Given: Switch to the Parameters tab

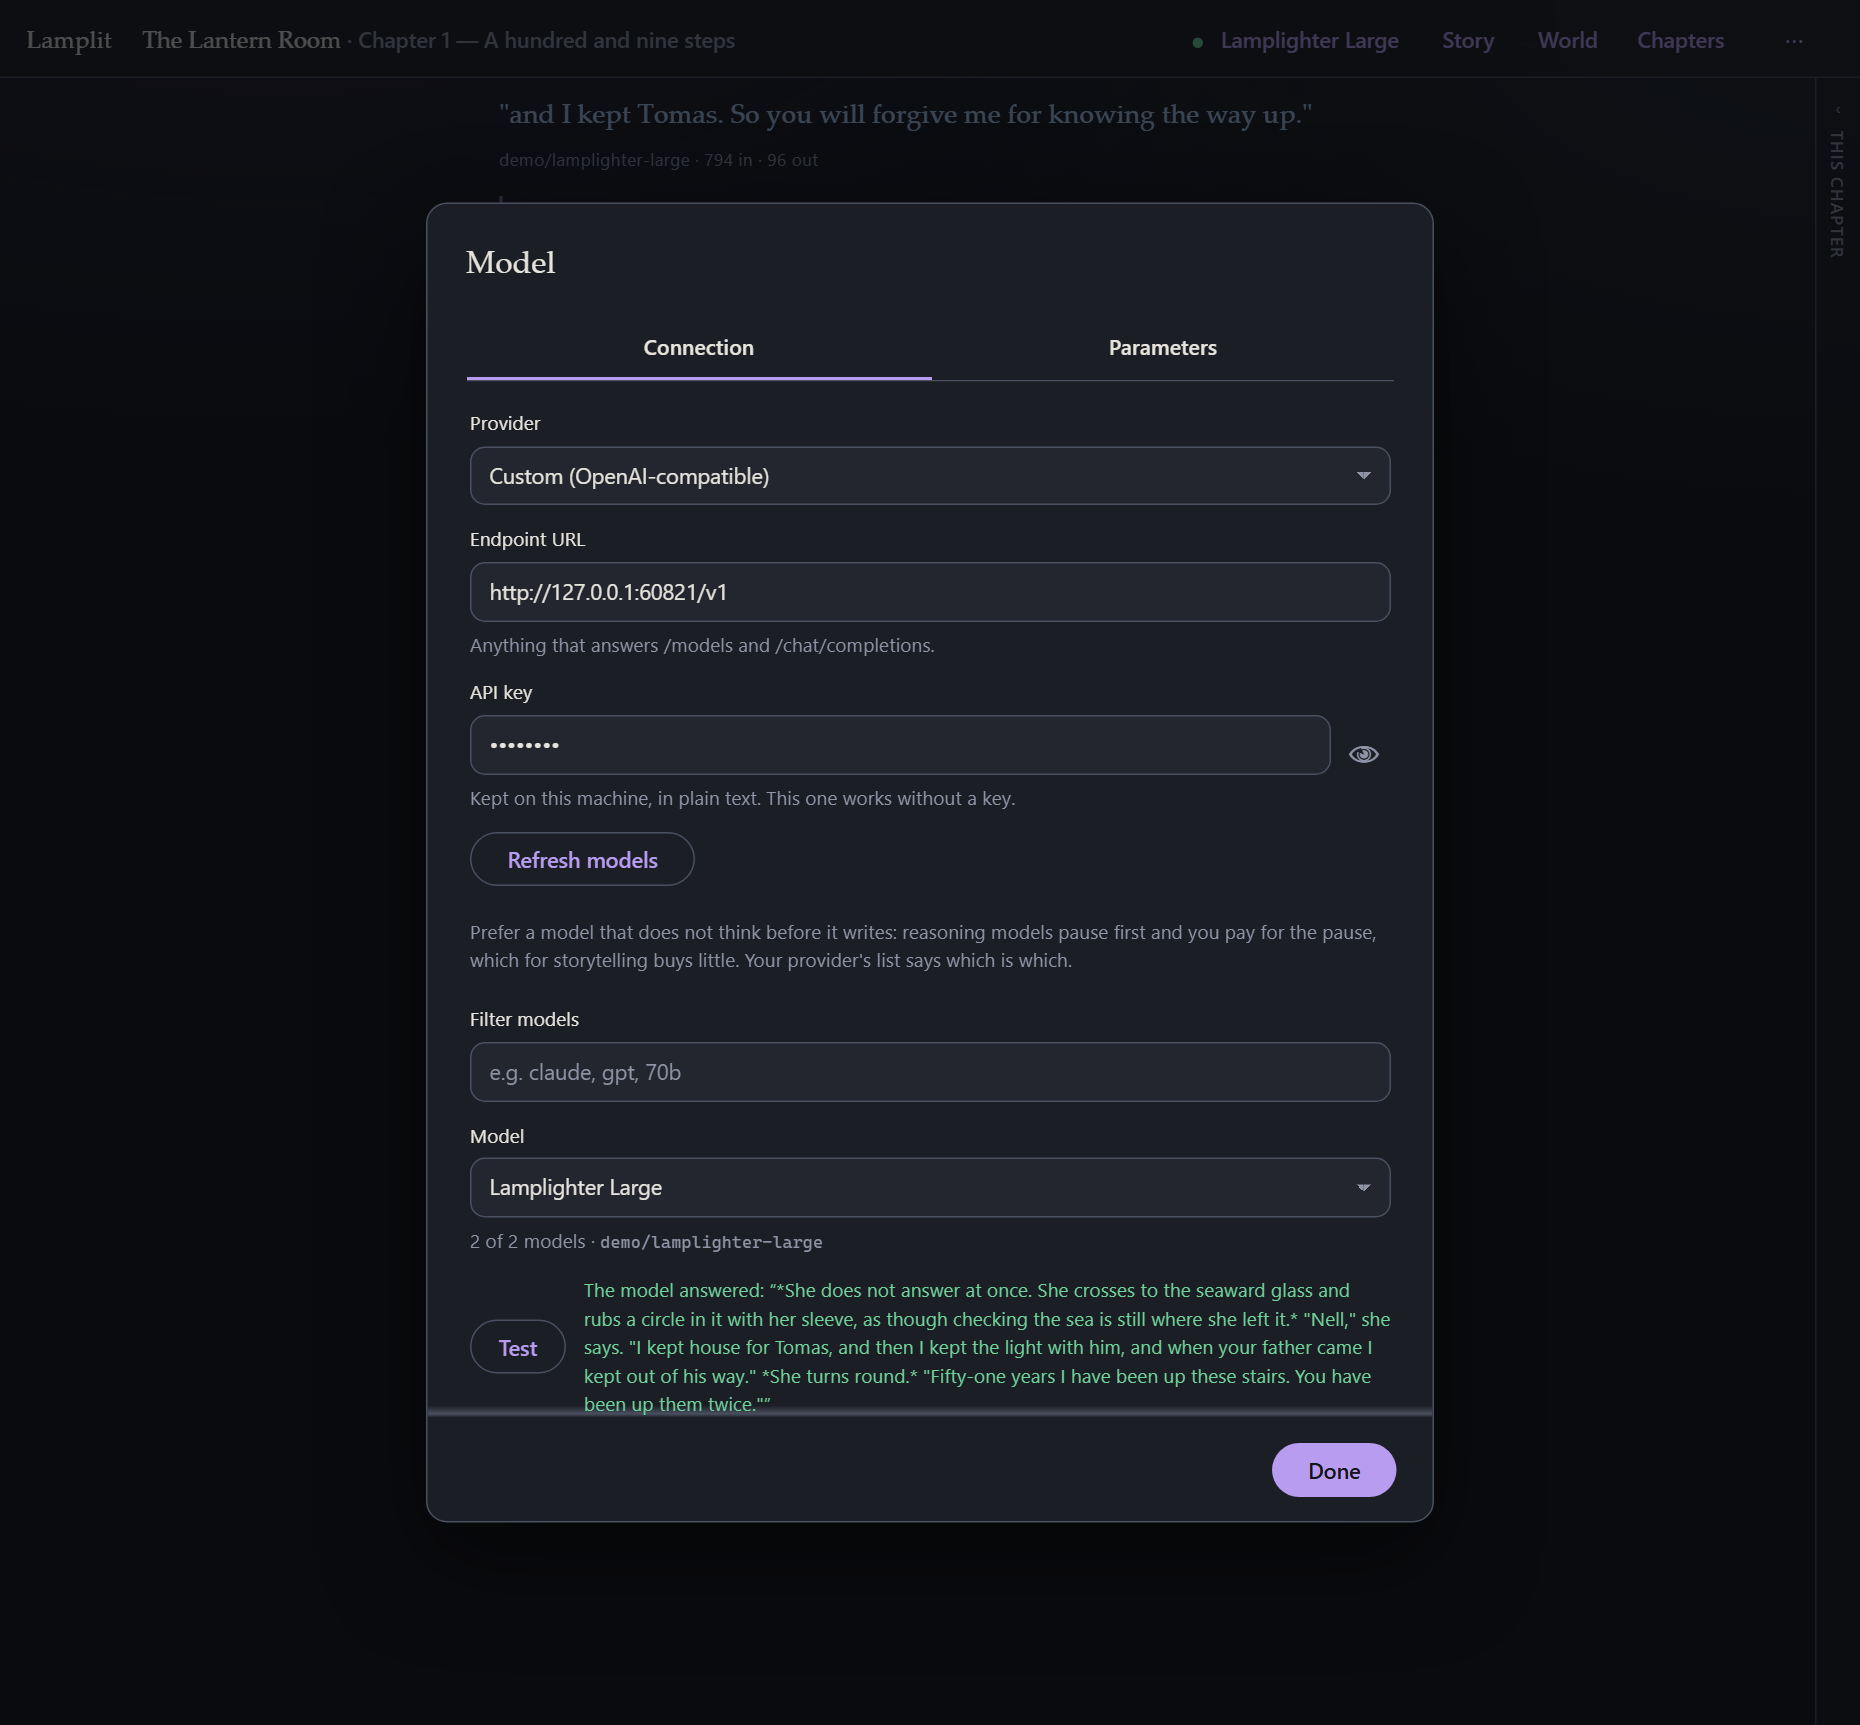Looking at the screenshot, I should pyautogui.click(x=1162, y=348).
